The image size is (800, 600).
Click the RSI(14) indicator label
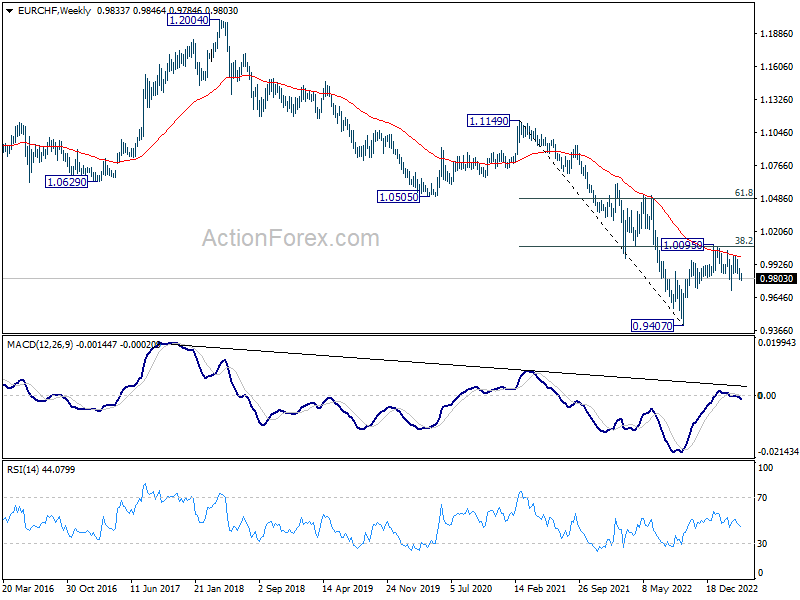click(x=27, y=469)
